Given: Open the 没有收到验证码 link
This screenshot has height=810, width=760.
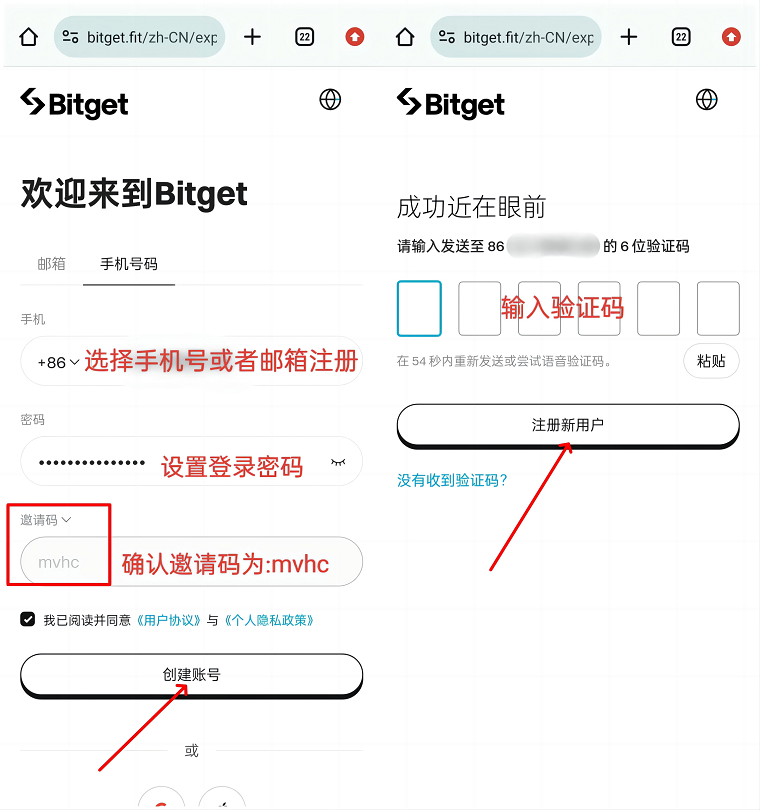Looking at the screenshot, I should [x=452, y=480].
